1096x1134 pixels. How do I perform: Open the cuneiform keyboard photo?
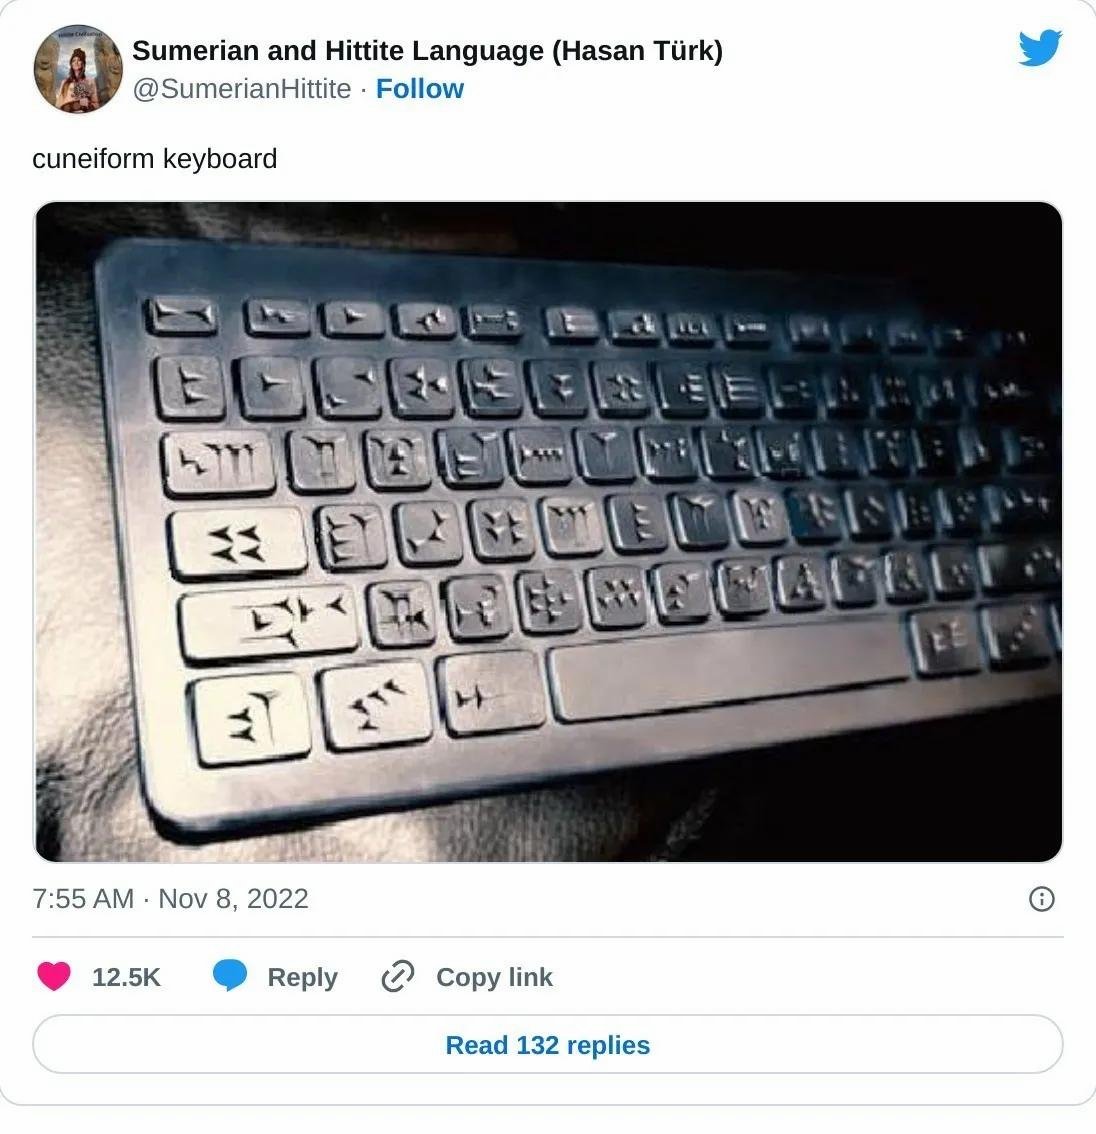pos(548,532)
